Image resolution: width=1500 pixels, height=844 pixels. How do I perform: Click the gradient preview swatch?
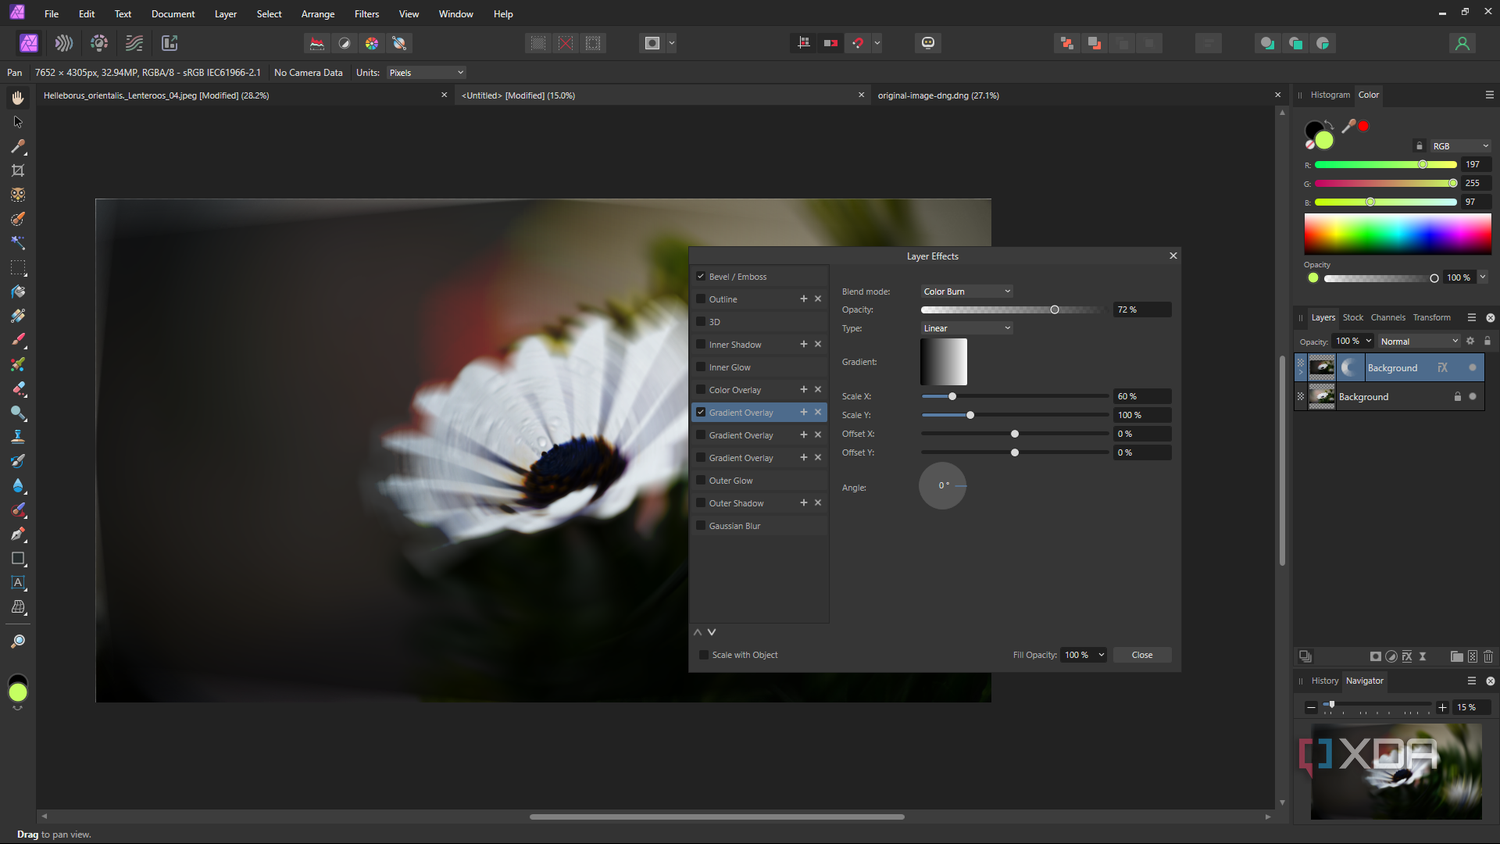(944, 362)
